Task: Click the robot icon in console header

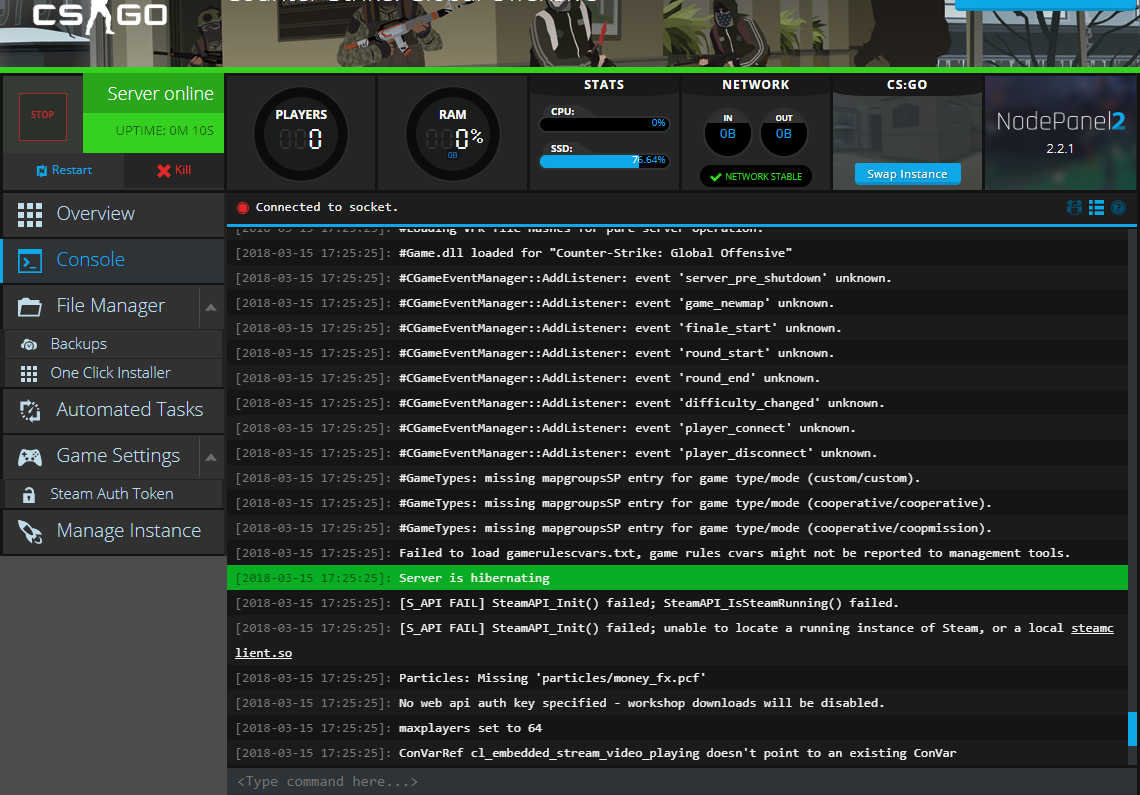Action: [1075, 208]
